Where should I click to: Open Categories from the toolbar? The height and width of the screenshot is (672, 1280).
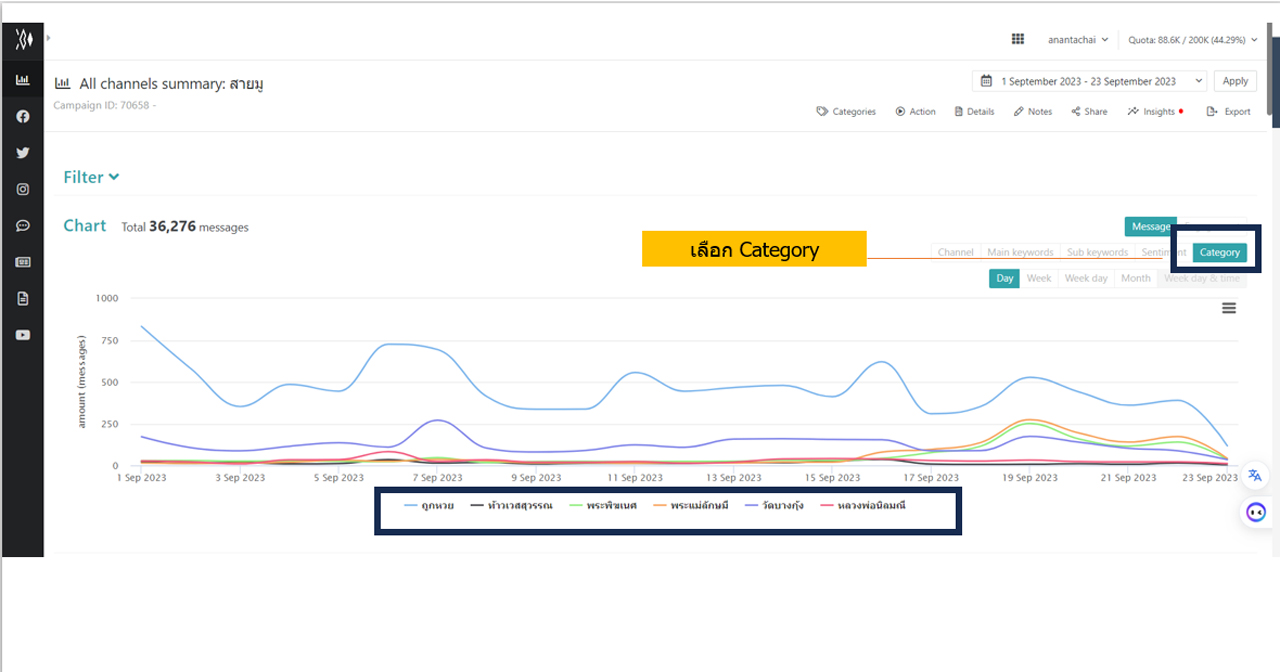(846, 112)
